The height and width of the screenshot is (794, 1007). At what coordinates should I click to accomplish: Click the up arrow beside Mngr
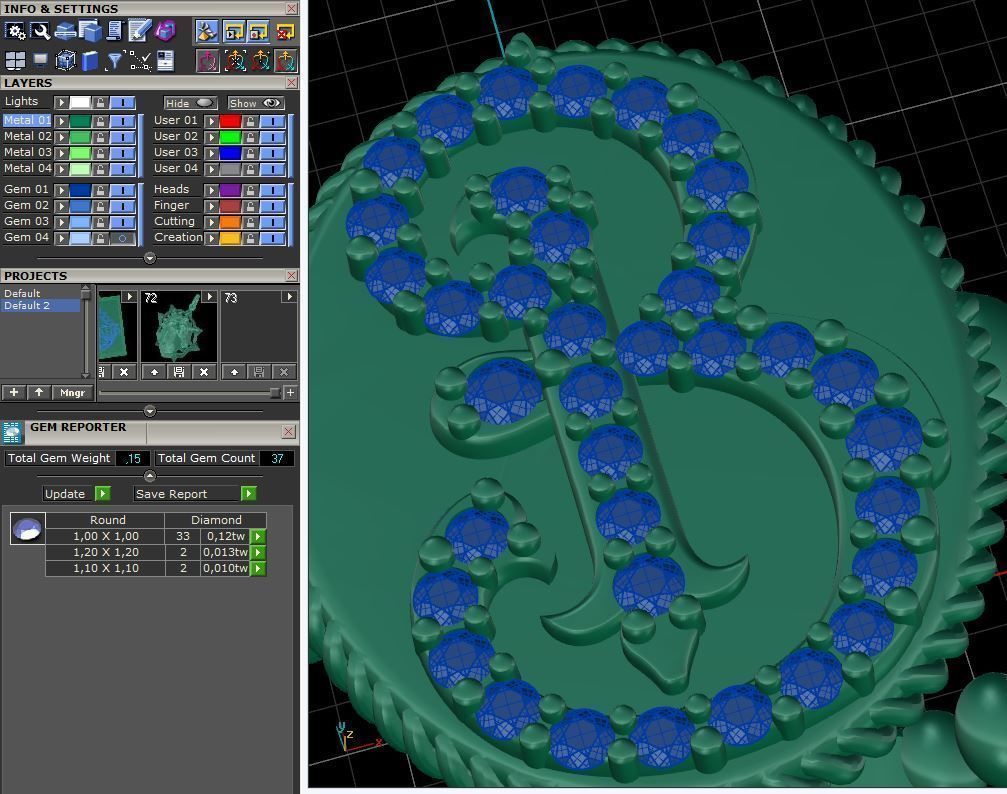pyautogui.click(x=39, y=392)
